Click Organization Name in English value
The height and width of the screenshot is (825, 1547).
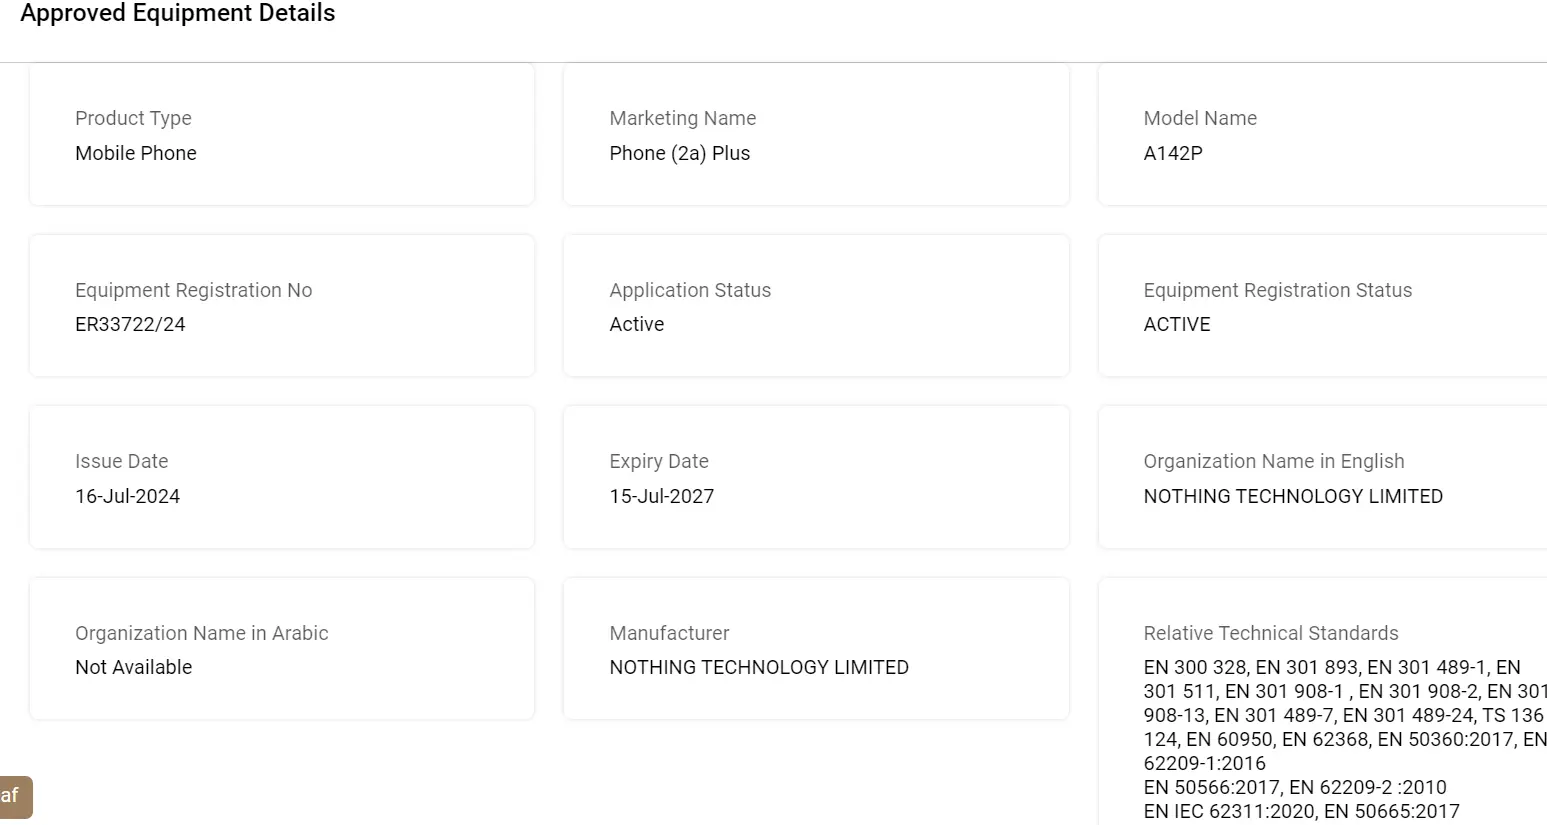click(1292, 496)
